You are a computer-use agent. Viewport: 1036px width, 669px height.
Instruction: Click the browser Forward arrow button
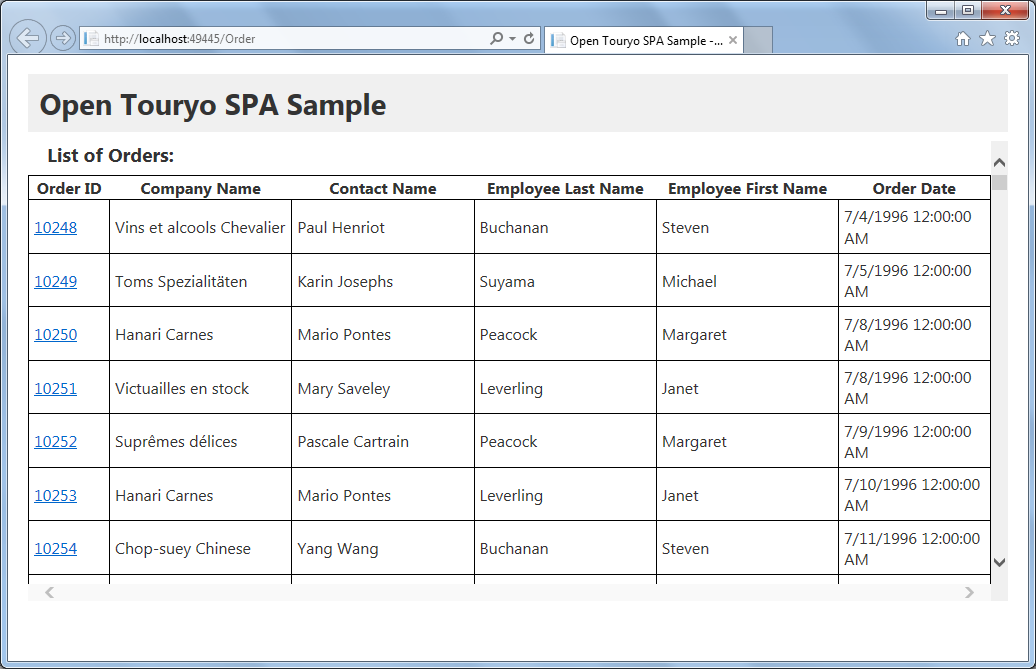pos(63,38)
